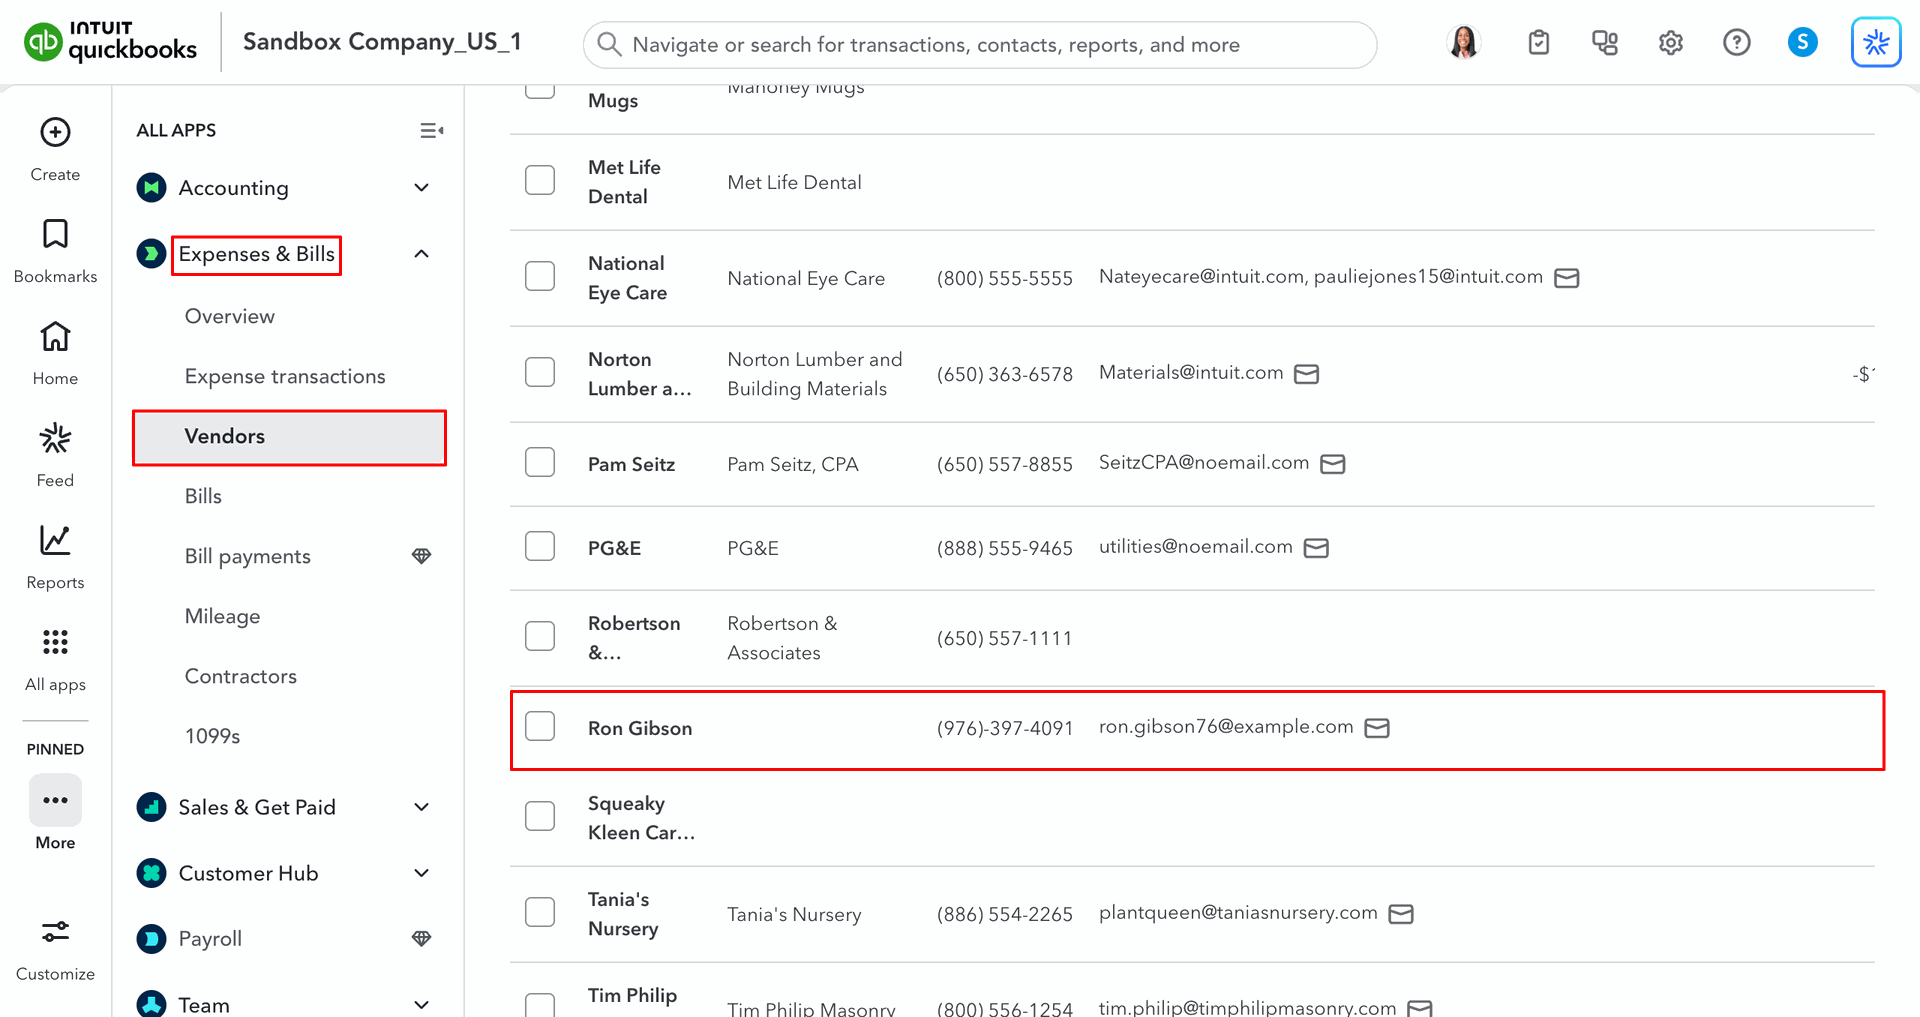Open the Intuit Assist sparkle icon
The height and width of the screenshot is (1017, 1920).
coord(1875,43)
